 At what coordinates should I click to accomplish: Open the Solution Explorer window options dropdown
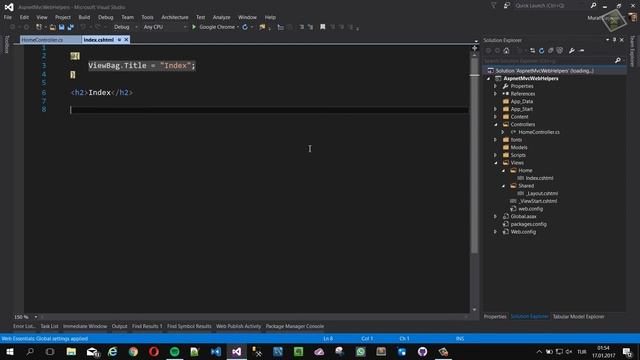[x=607, y=40]
